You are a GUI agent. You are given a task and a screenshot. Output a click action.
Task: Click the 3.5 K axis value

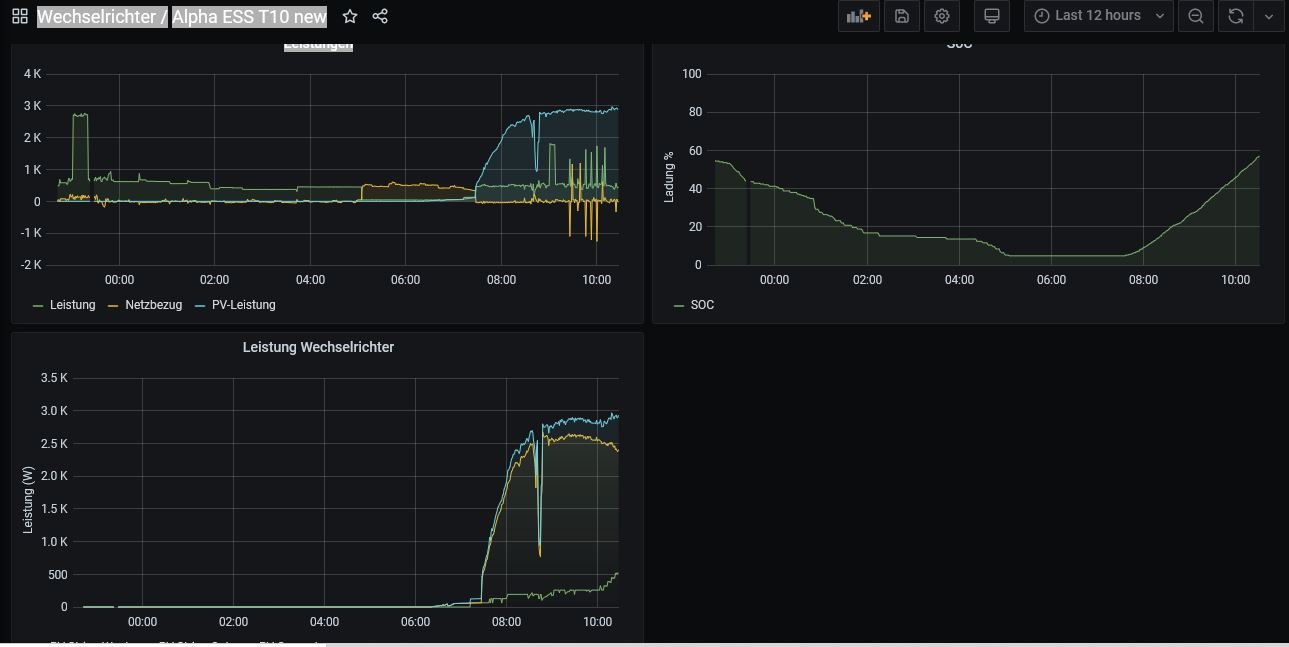pyautogui.click(x=54, y=378)
